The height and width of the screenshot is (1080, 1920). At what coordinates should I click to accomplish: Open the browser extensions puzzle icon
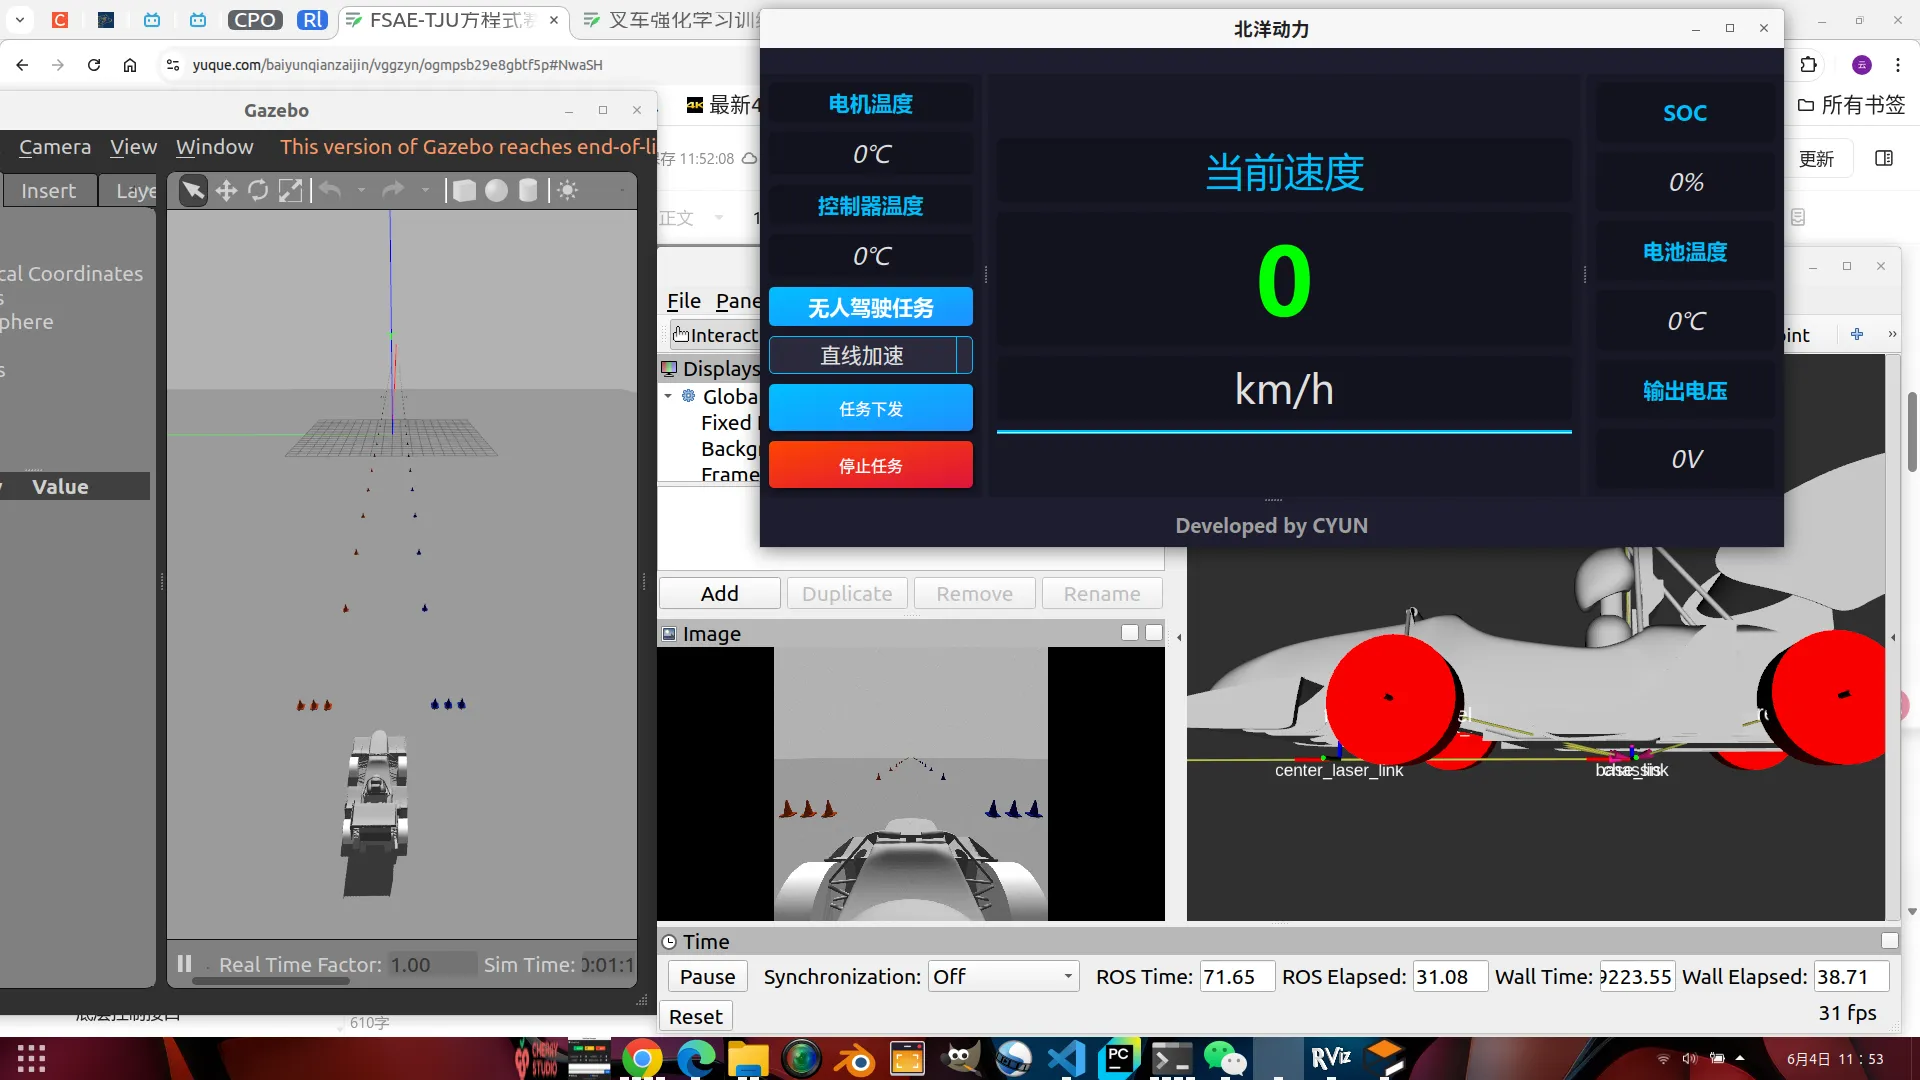tap(1808, 65)
